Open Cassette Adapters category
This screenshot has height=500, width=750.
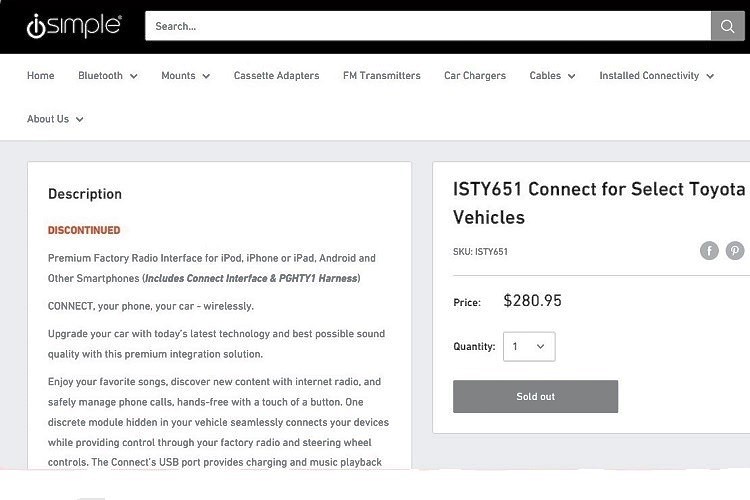pyautogui.click(x=276, y=76)
